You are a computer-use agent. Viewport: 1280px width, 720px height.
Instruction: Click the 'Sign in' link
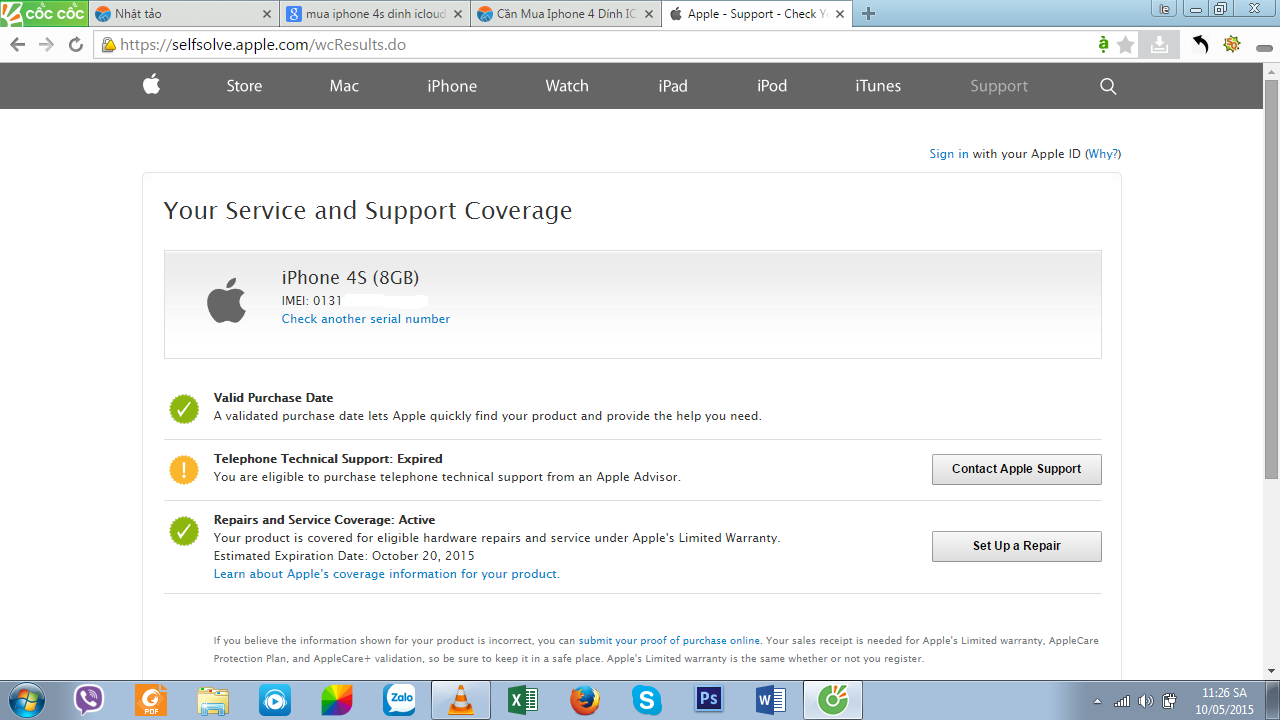[x=949, y=154]
